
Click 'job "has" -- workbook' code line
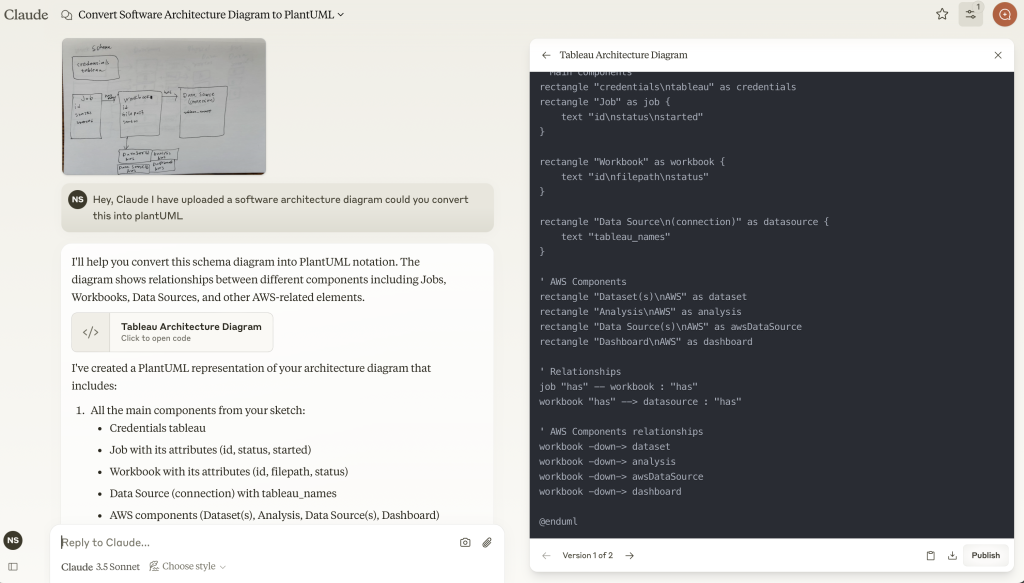[x=618, y=386]
